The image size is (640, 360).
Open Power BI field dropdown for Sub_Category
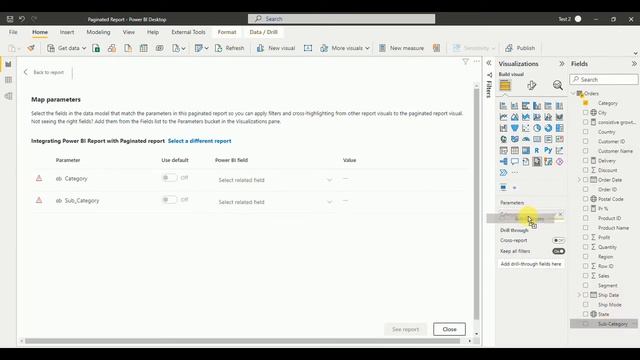[x=276, y=202]
